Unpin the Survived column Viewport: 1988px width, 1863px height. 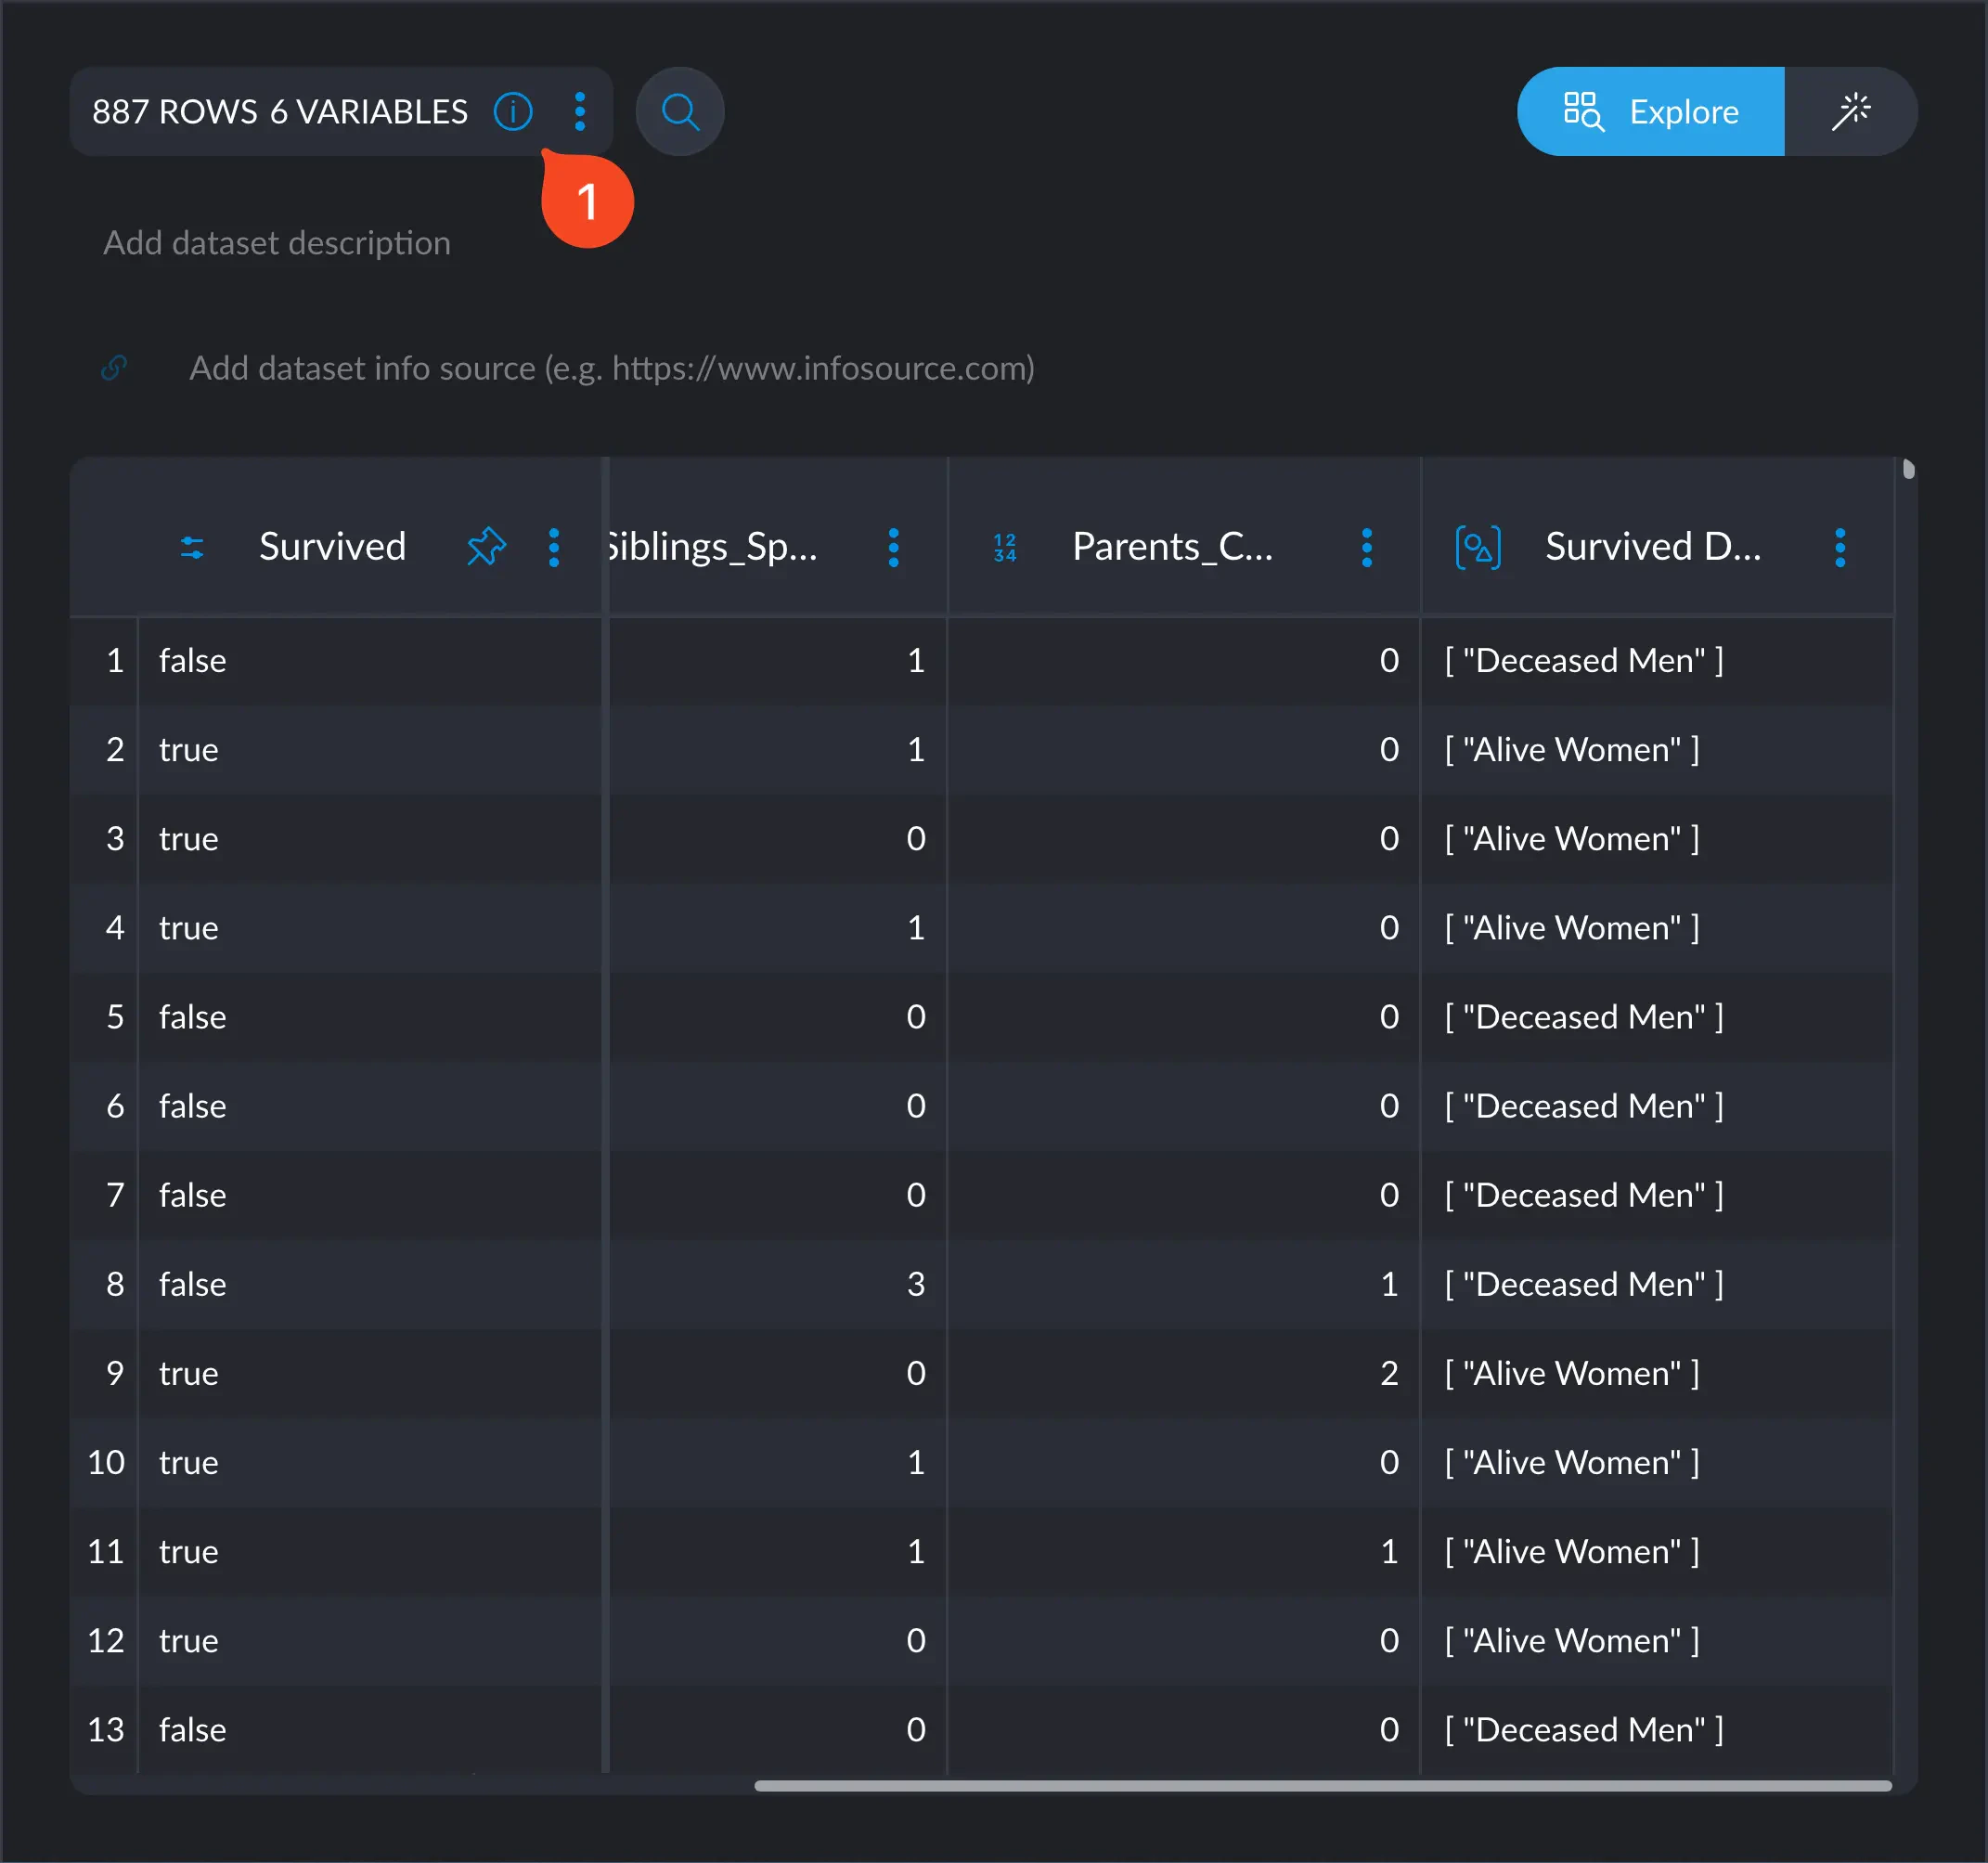pyautogui.click(x=487, y=547)
